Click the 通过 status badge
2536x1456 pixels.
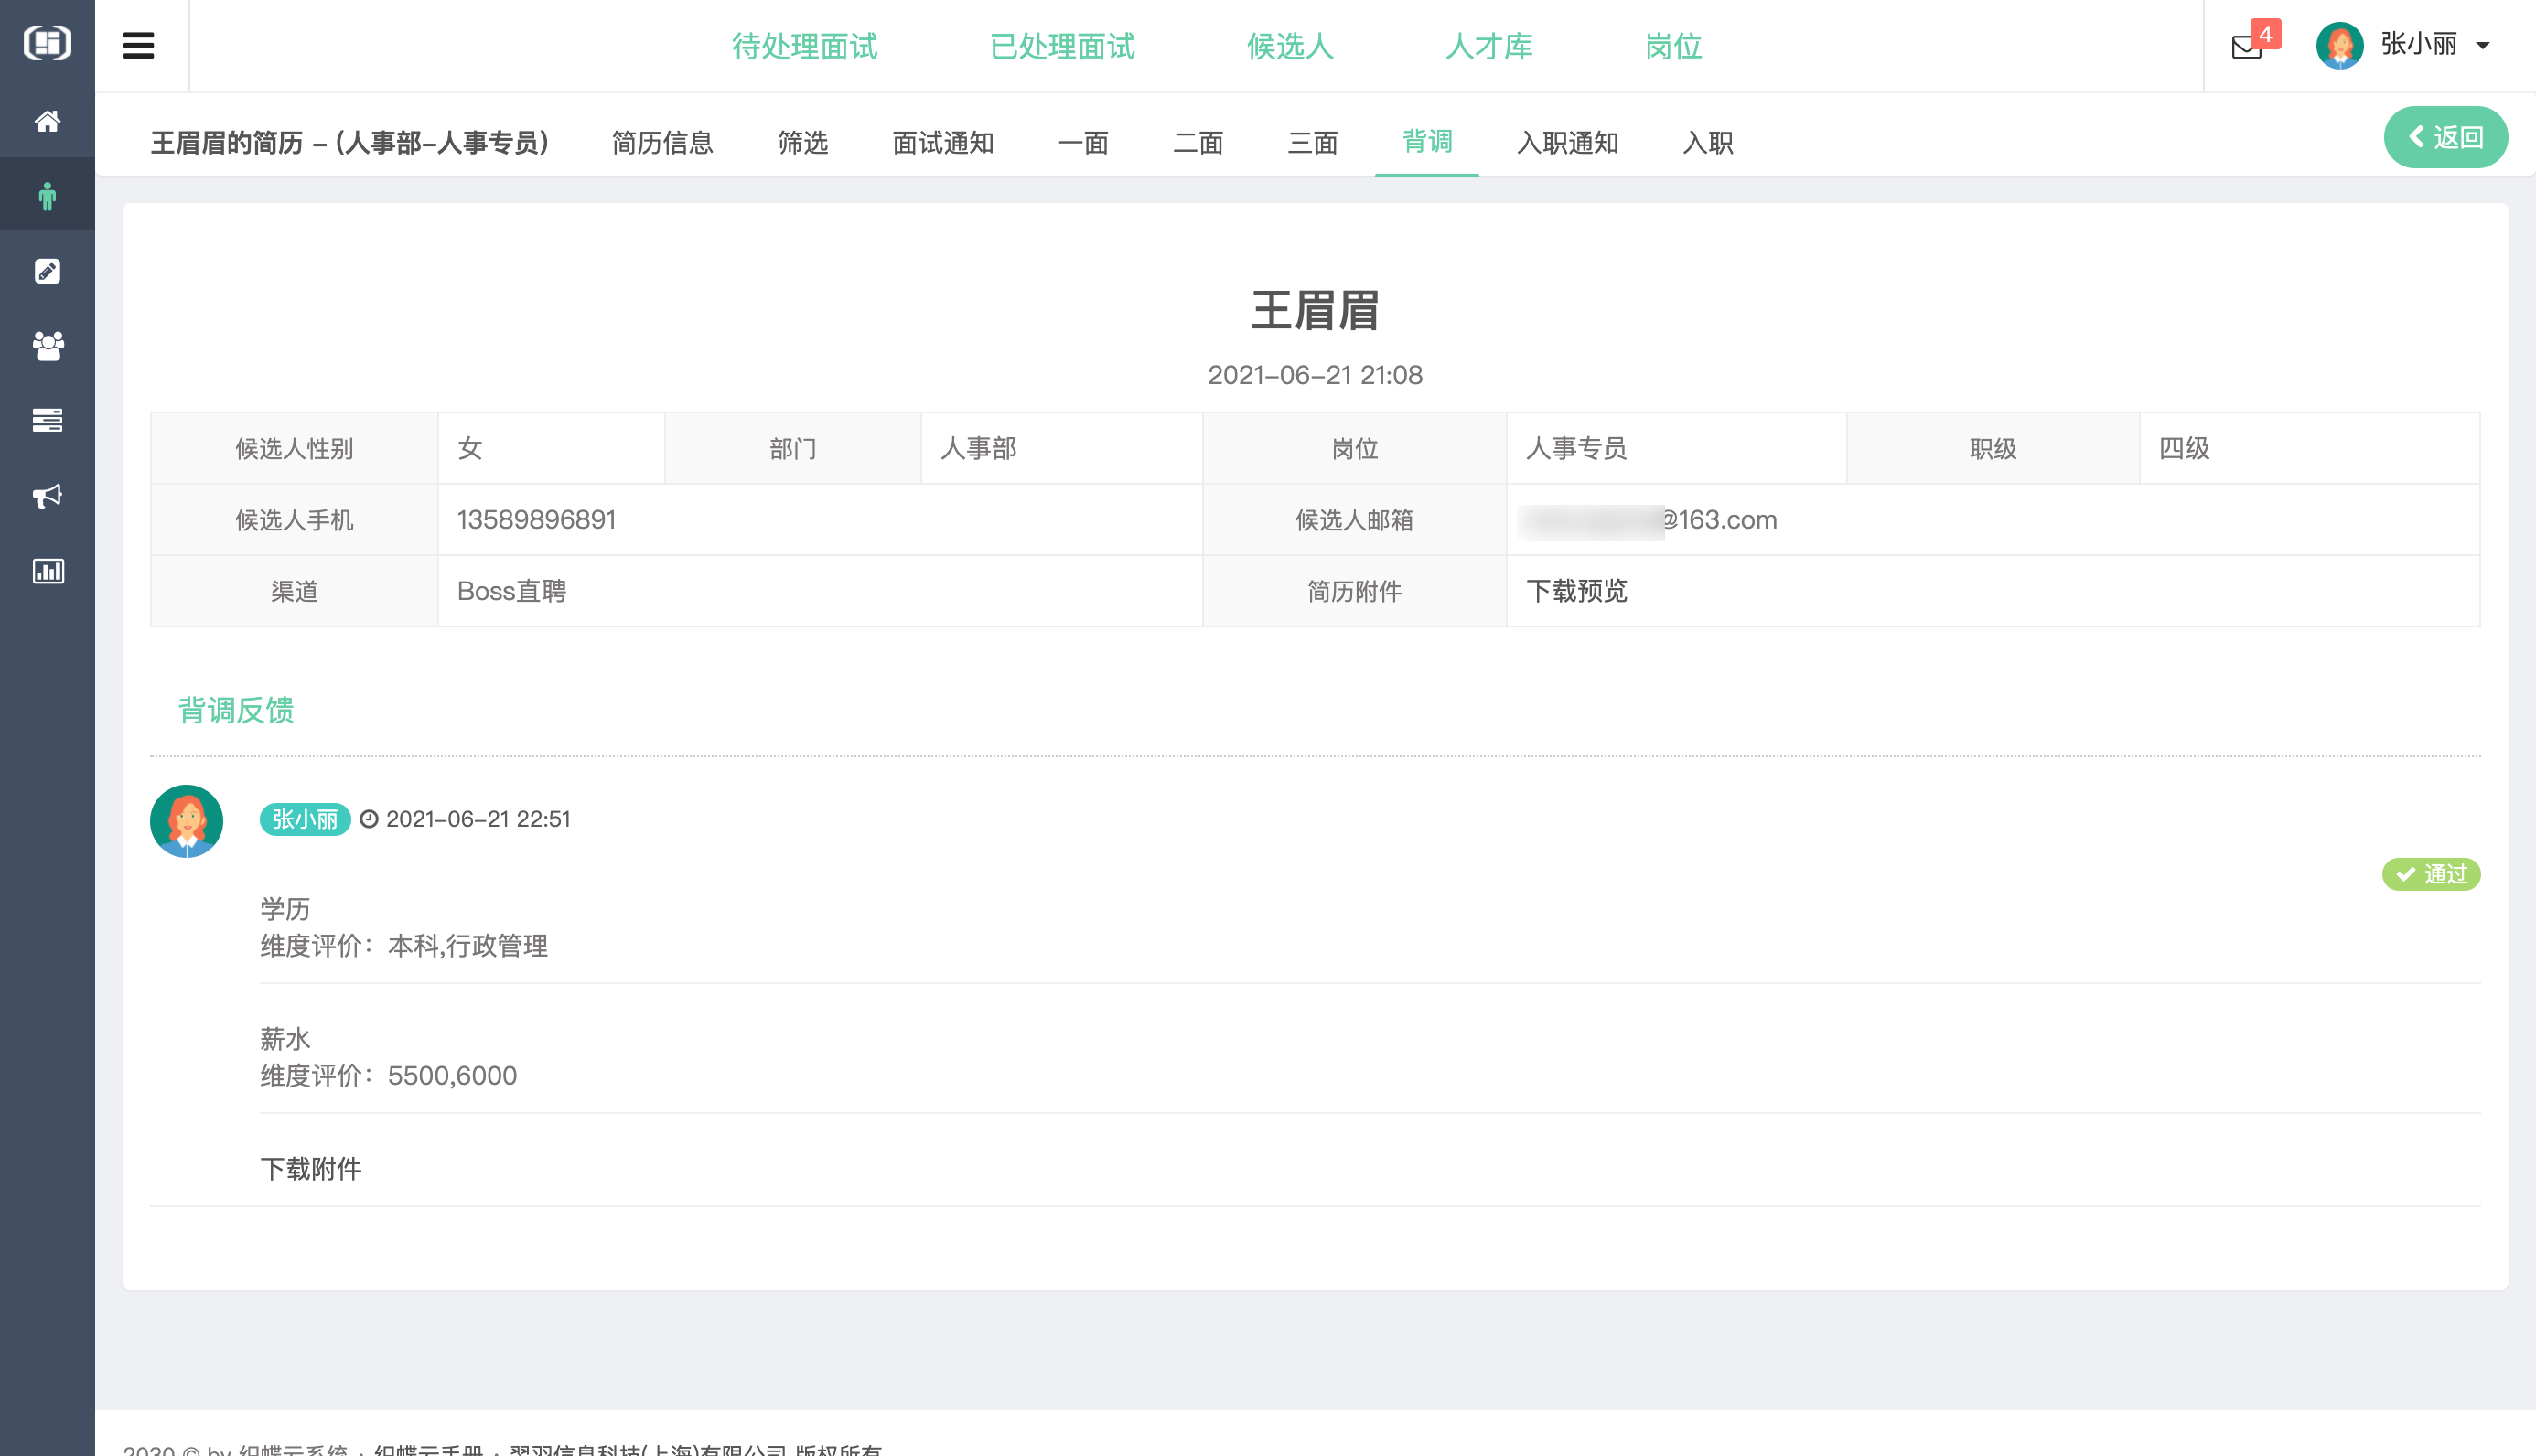[x=2433, y=874]
